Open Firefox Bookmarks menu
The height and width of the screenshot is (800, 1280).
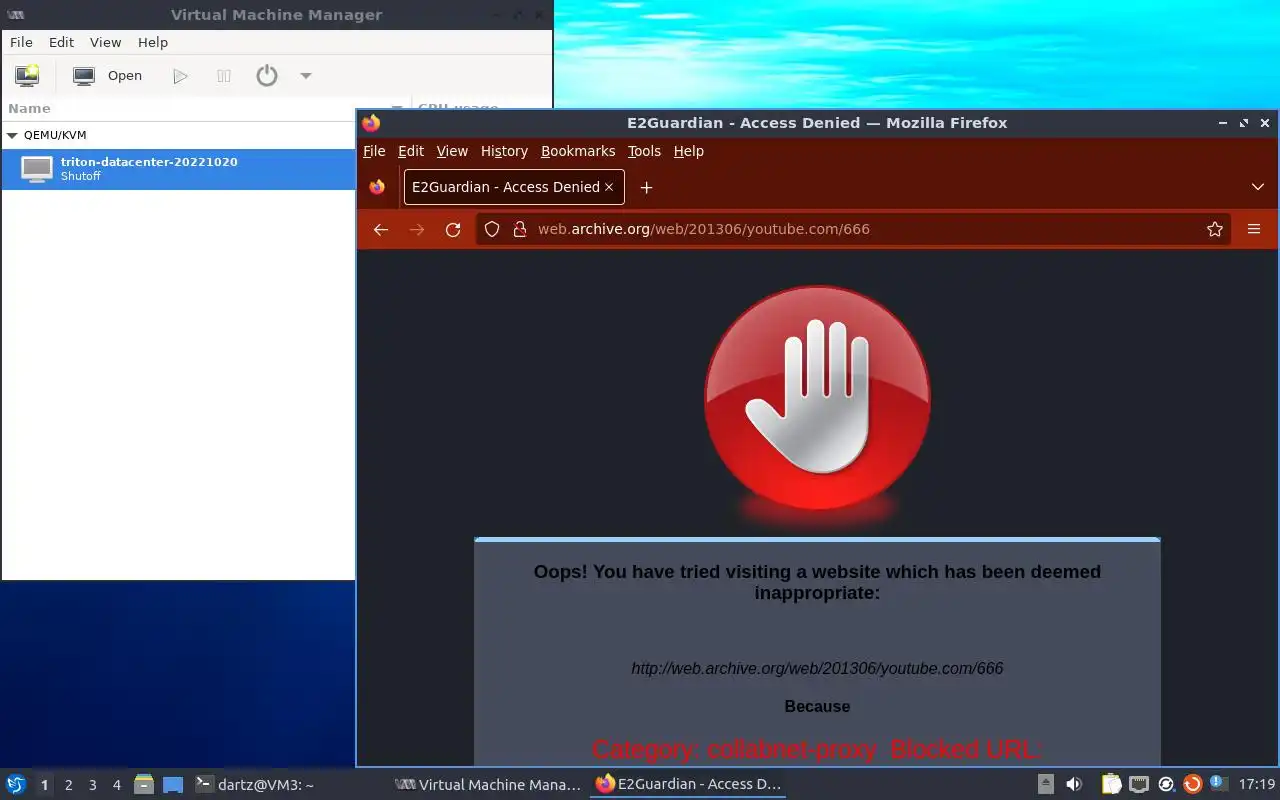point(578,151)
